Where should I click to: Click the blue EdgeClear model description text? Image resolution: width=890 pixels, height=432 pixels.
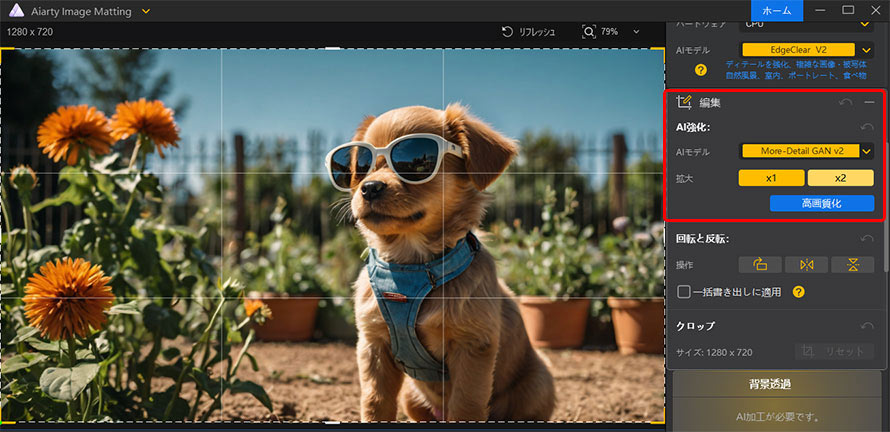pyautogui.click(x=796, y=70)
